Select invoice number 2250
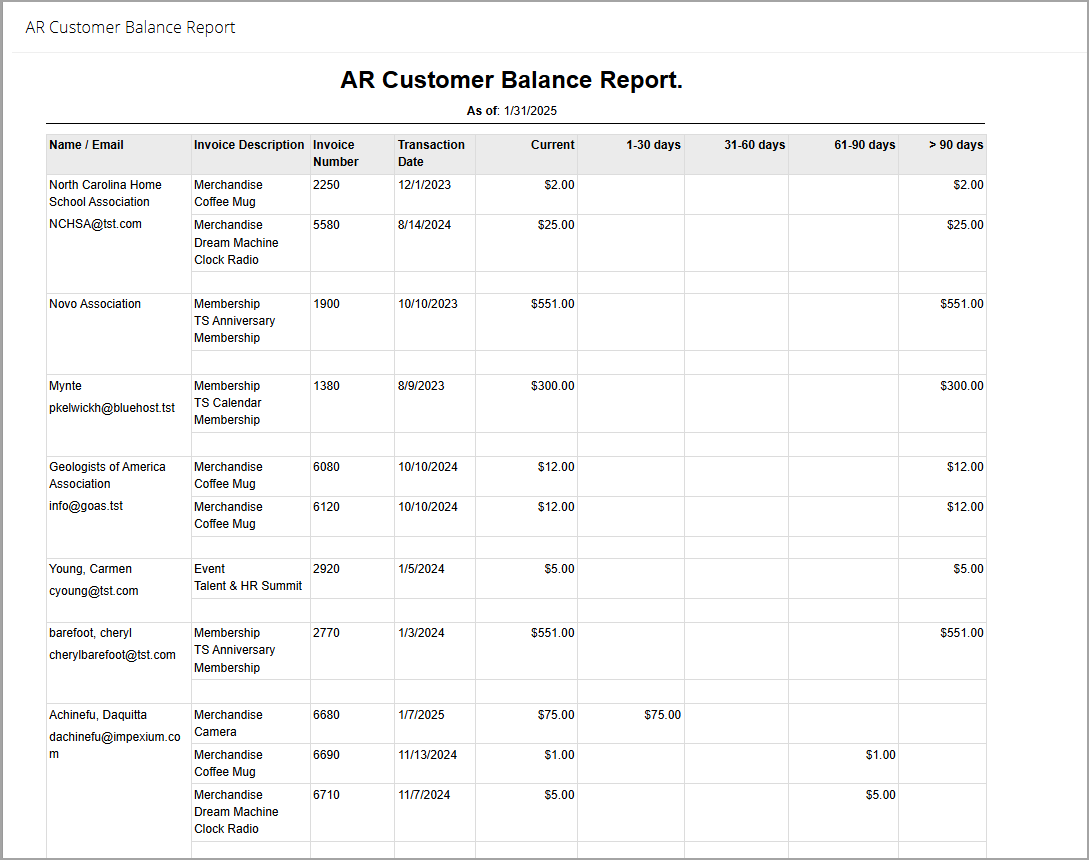1089x860 pixels. tap(326, 185)
